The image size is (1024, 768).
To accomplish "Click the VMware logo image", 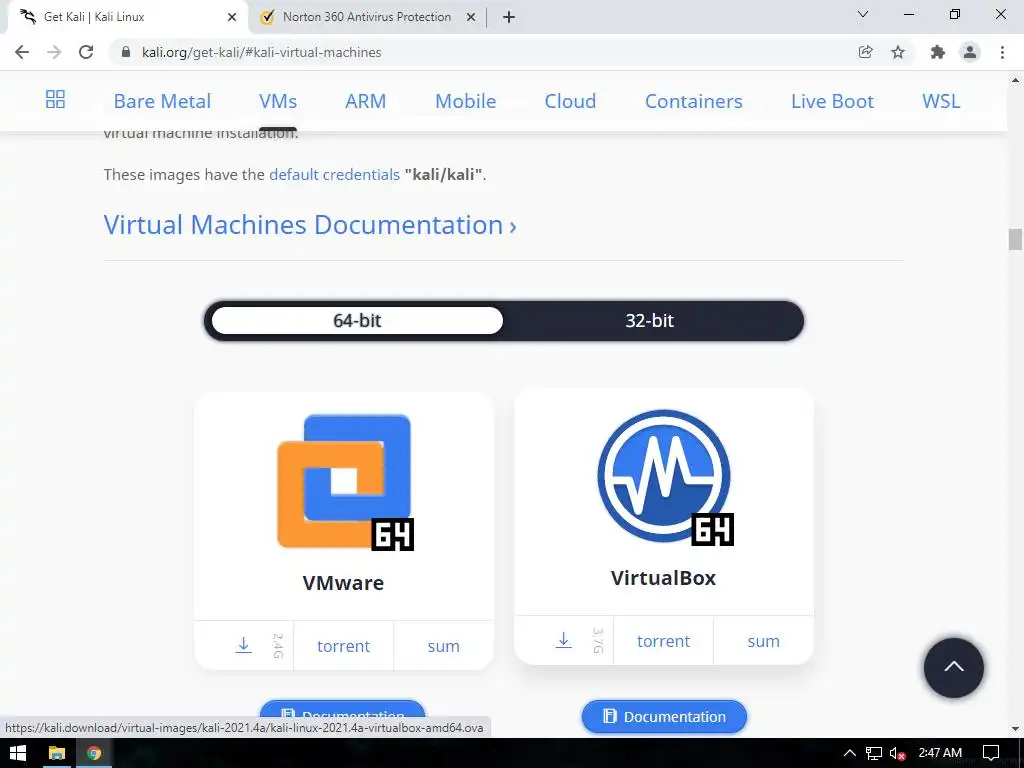I will click(x=345, y=482).
